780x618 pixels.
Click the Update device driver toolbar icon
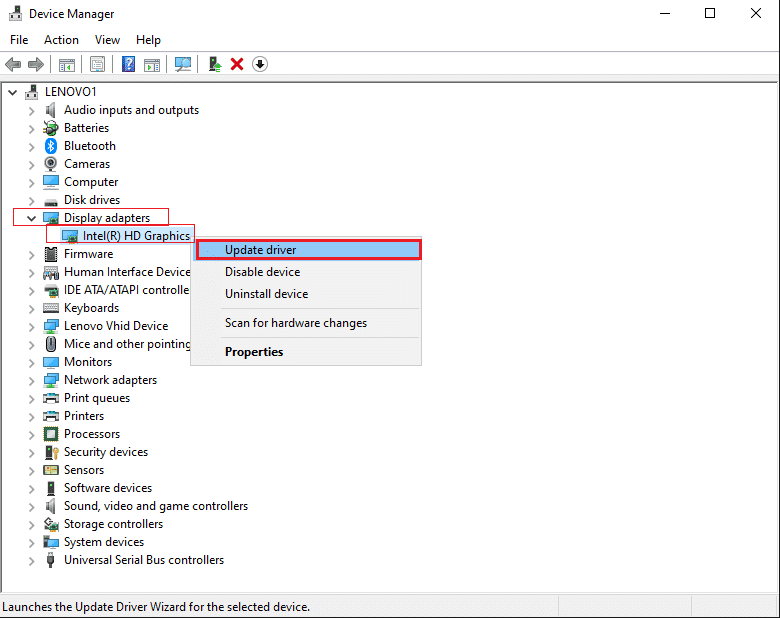[214, 64]
